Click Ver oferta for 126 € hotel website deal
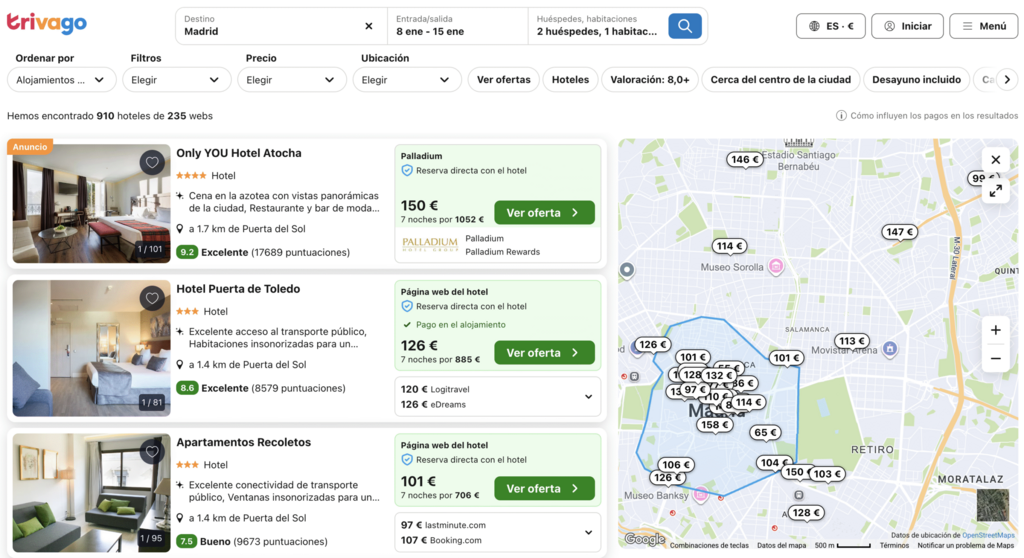Viewport: 1024px width, 558px height. point(544,353)
